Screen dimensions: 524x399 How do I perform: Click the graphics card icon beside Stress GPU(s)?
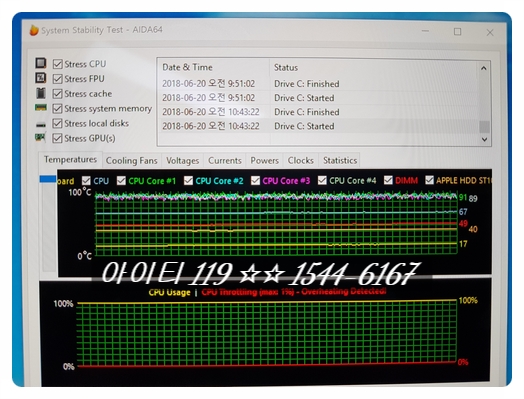point(40,137)
